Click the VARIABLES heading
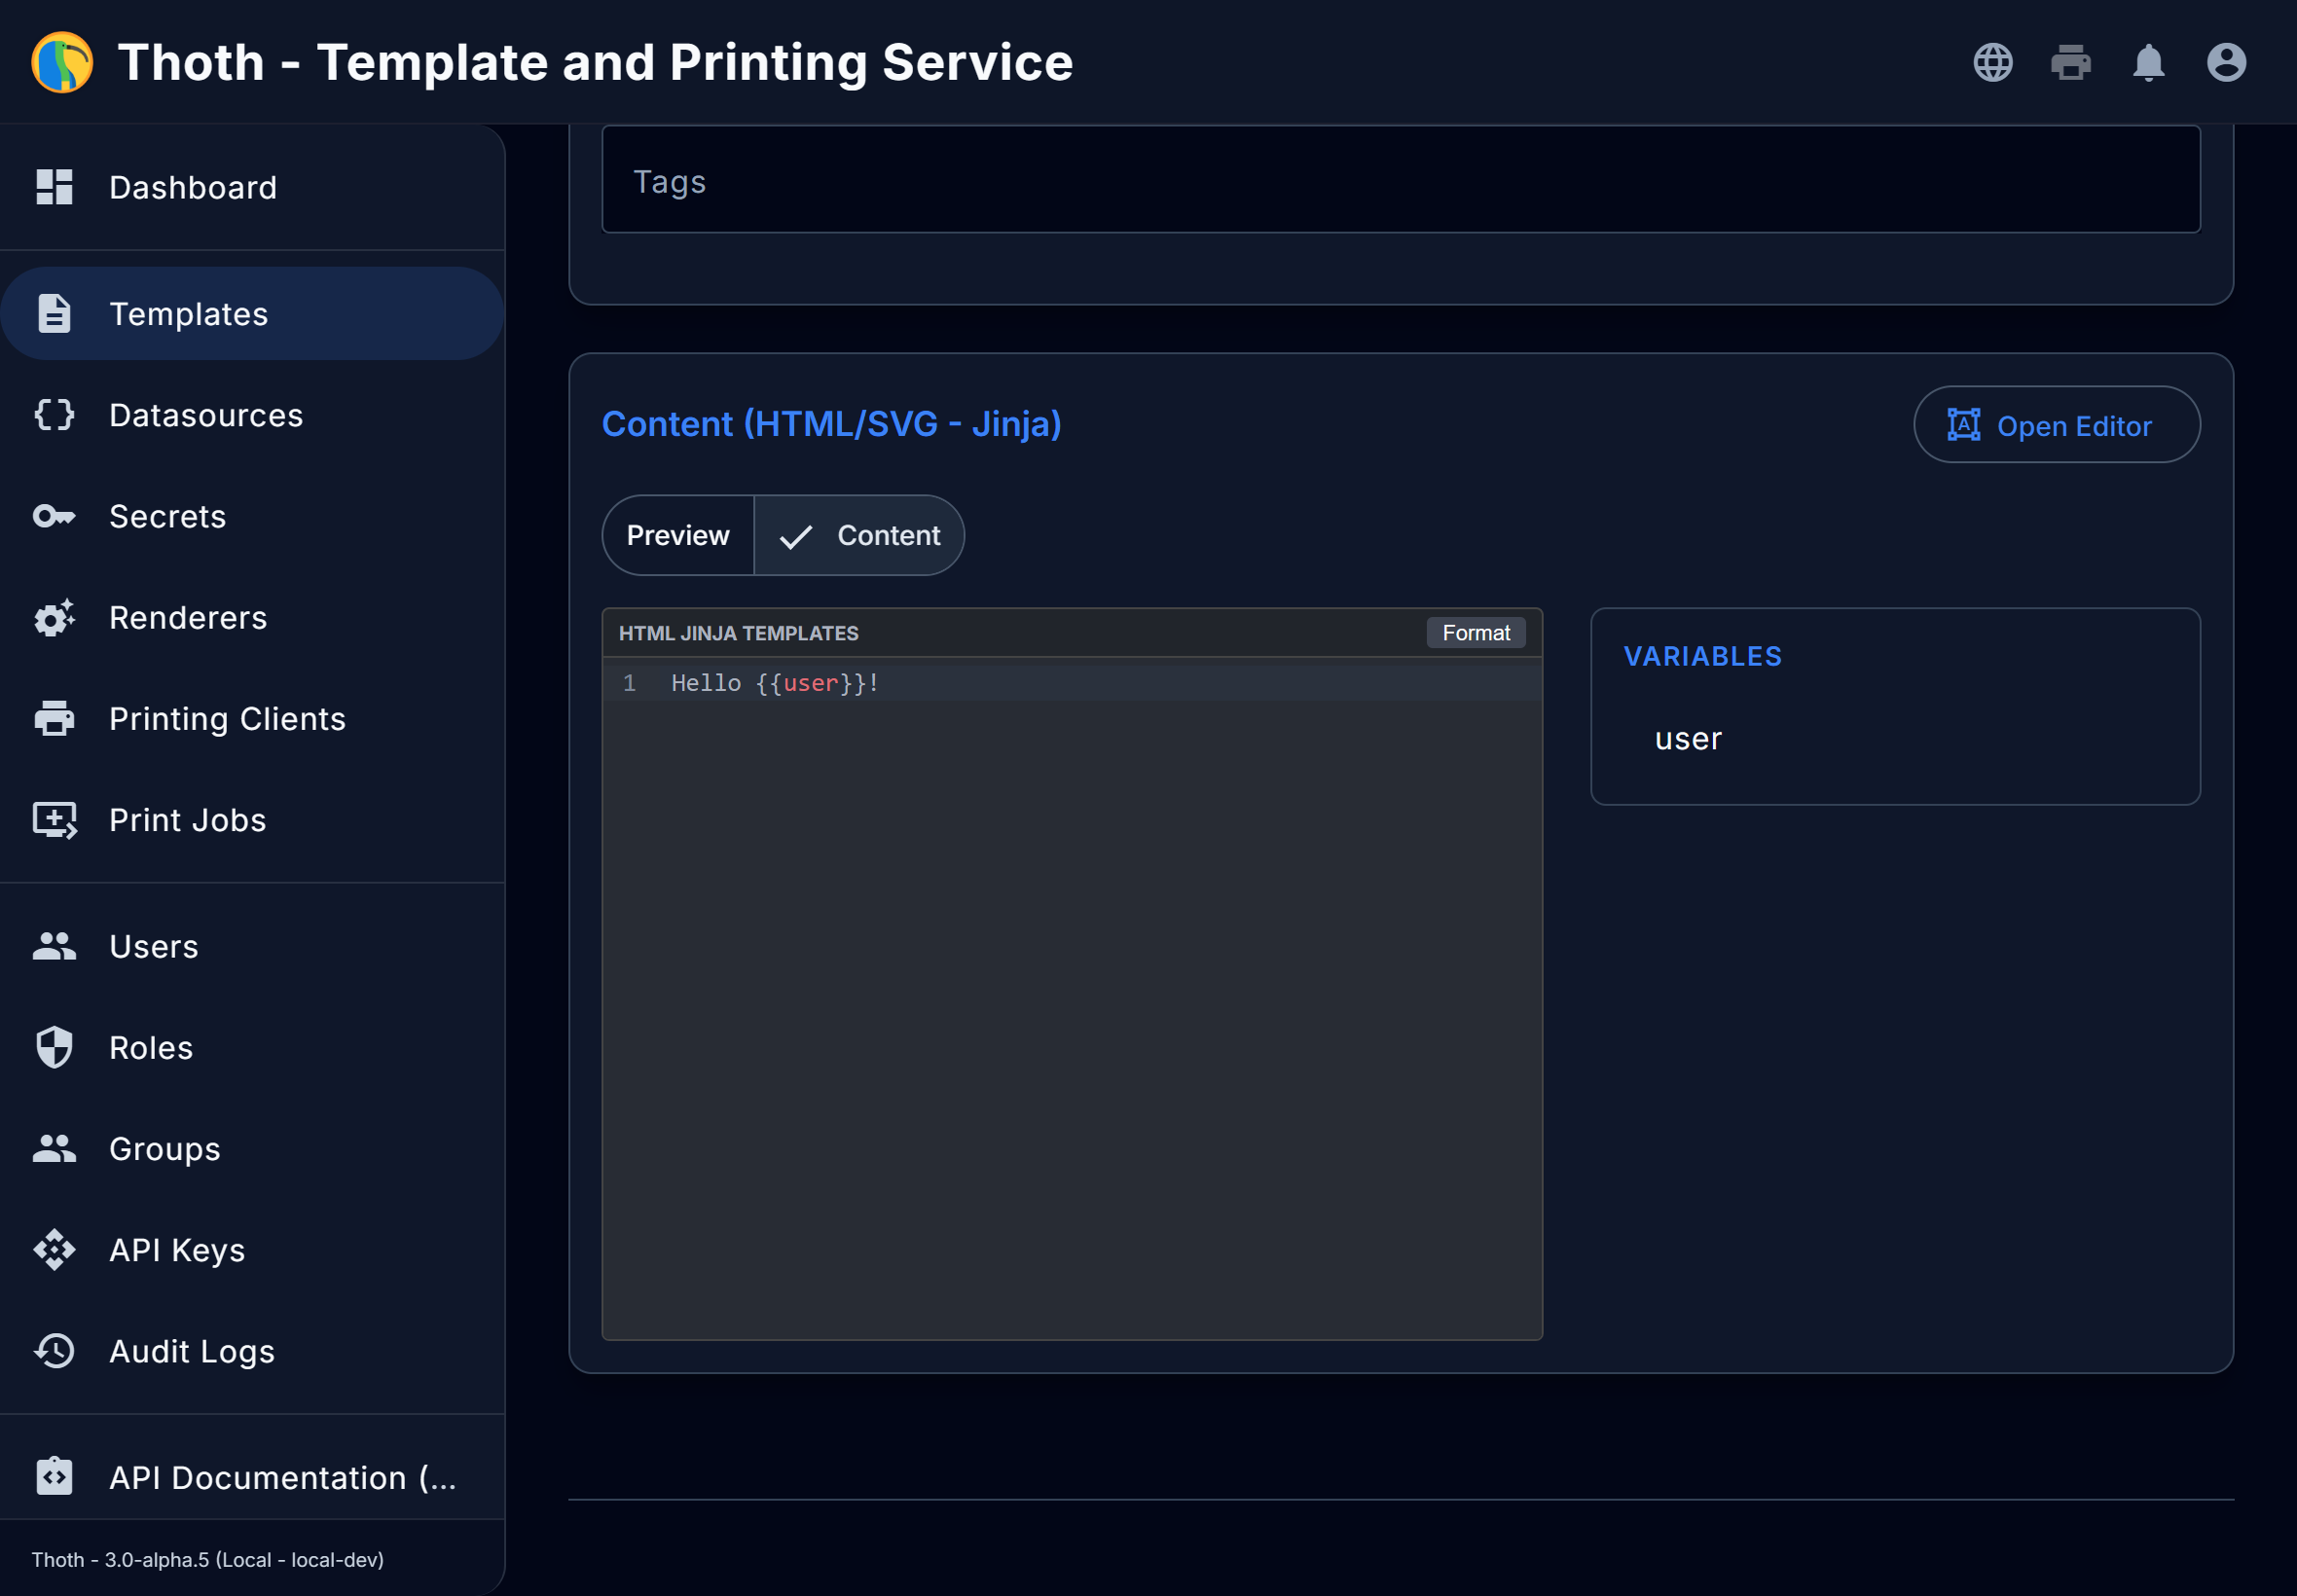2297x1596 pixels. click(x=1702, y=656)
